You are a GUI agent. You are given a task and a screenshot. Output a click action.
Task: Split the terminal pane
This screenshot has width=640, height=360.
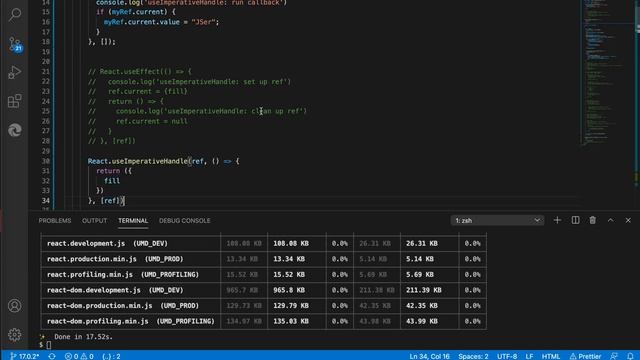575,220
